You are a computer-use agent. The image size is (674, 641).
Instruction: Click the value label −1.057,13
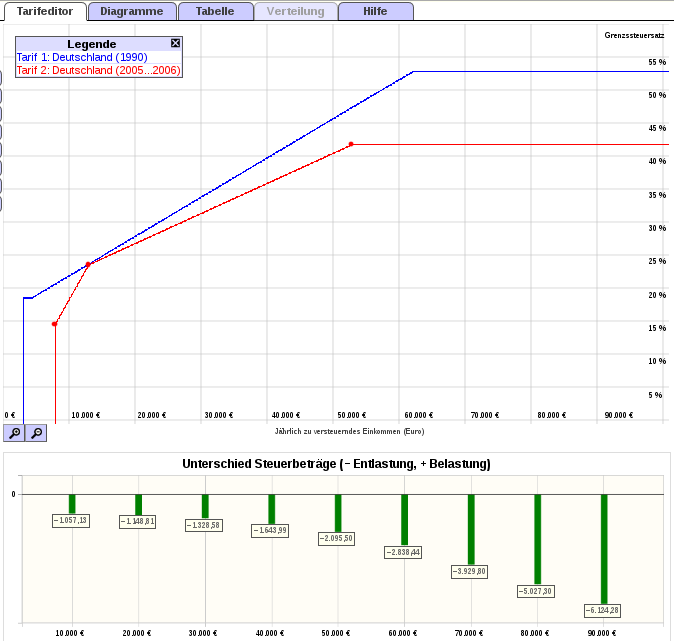pos(71,521)
